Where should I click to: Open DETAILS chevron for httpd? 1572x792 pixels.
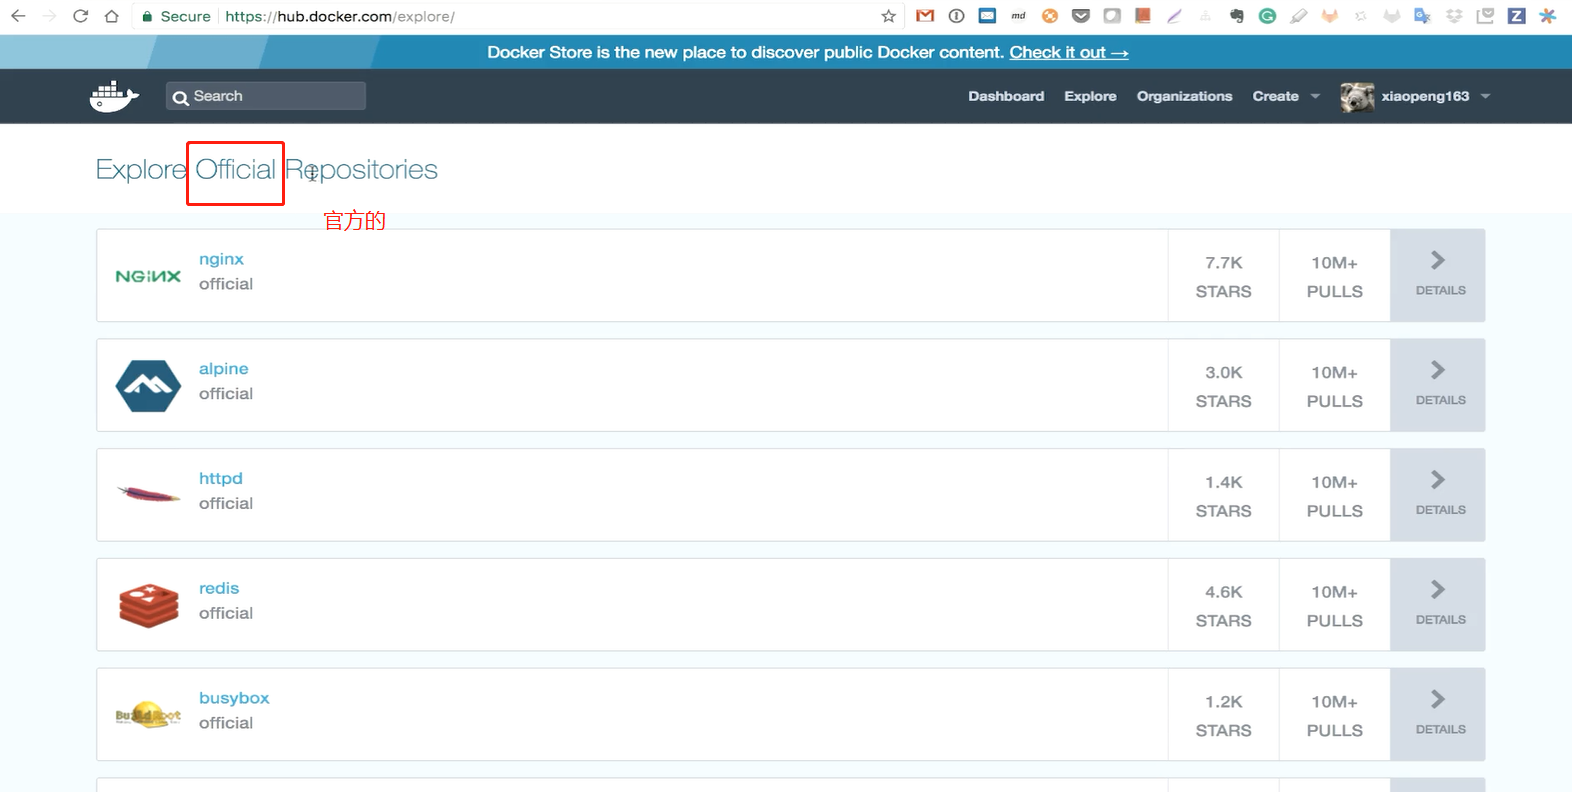(1438, 495)
